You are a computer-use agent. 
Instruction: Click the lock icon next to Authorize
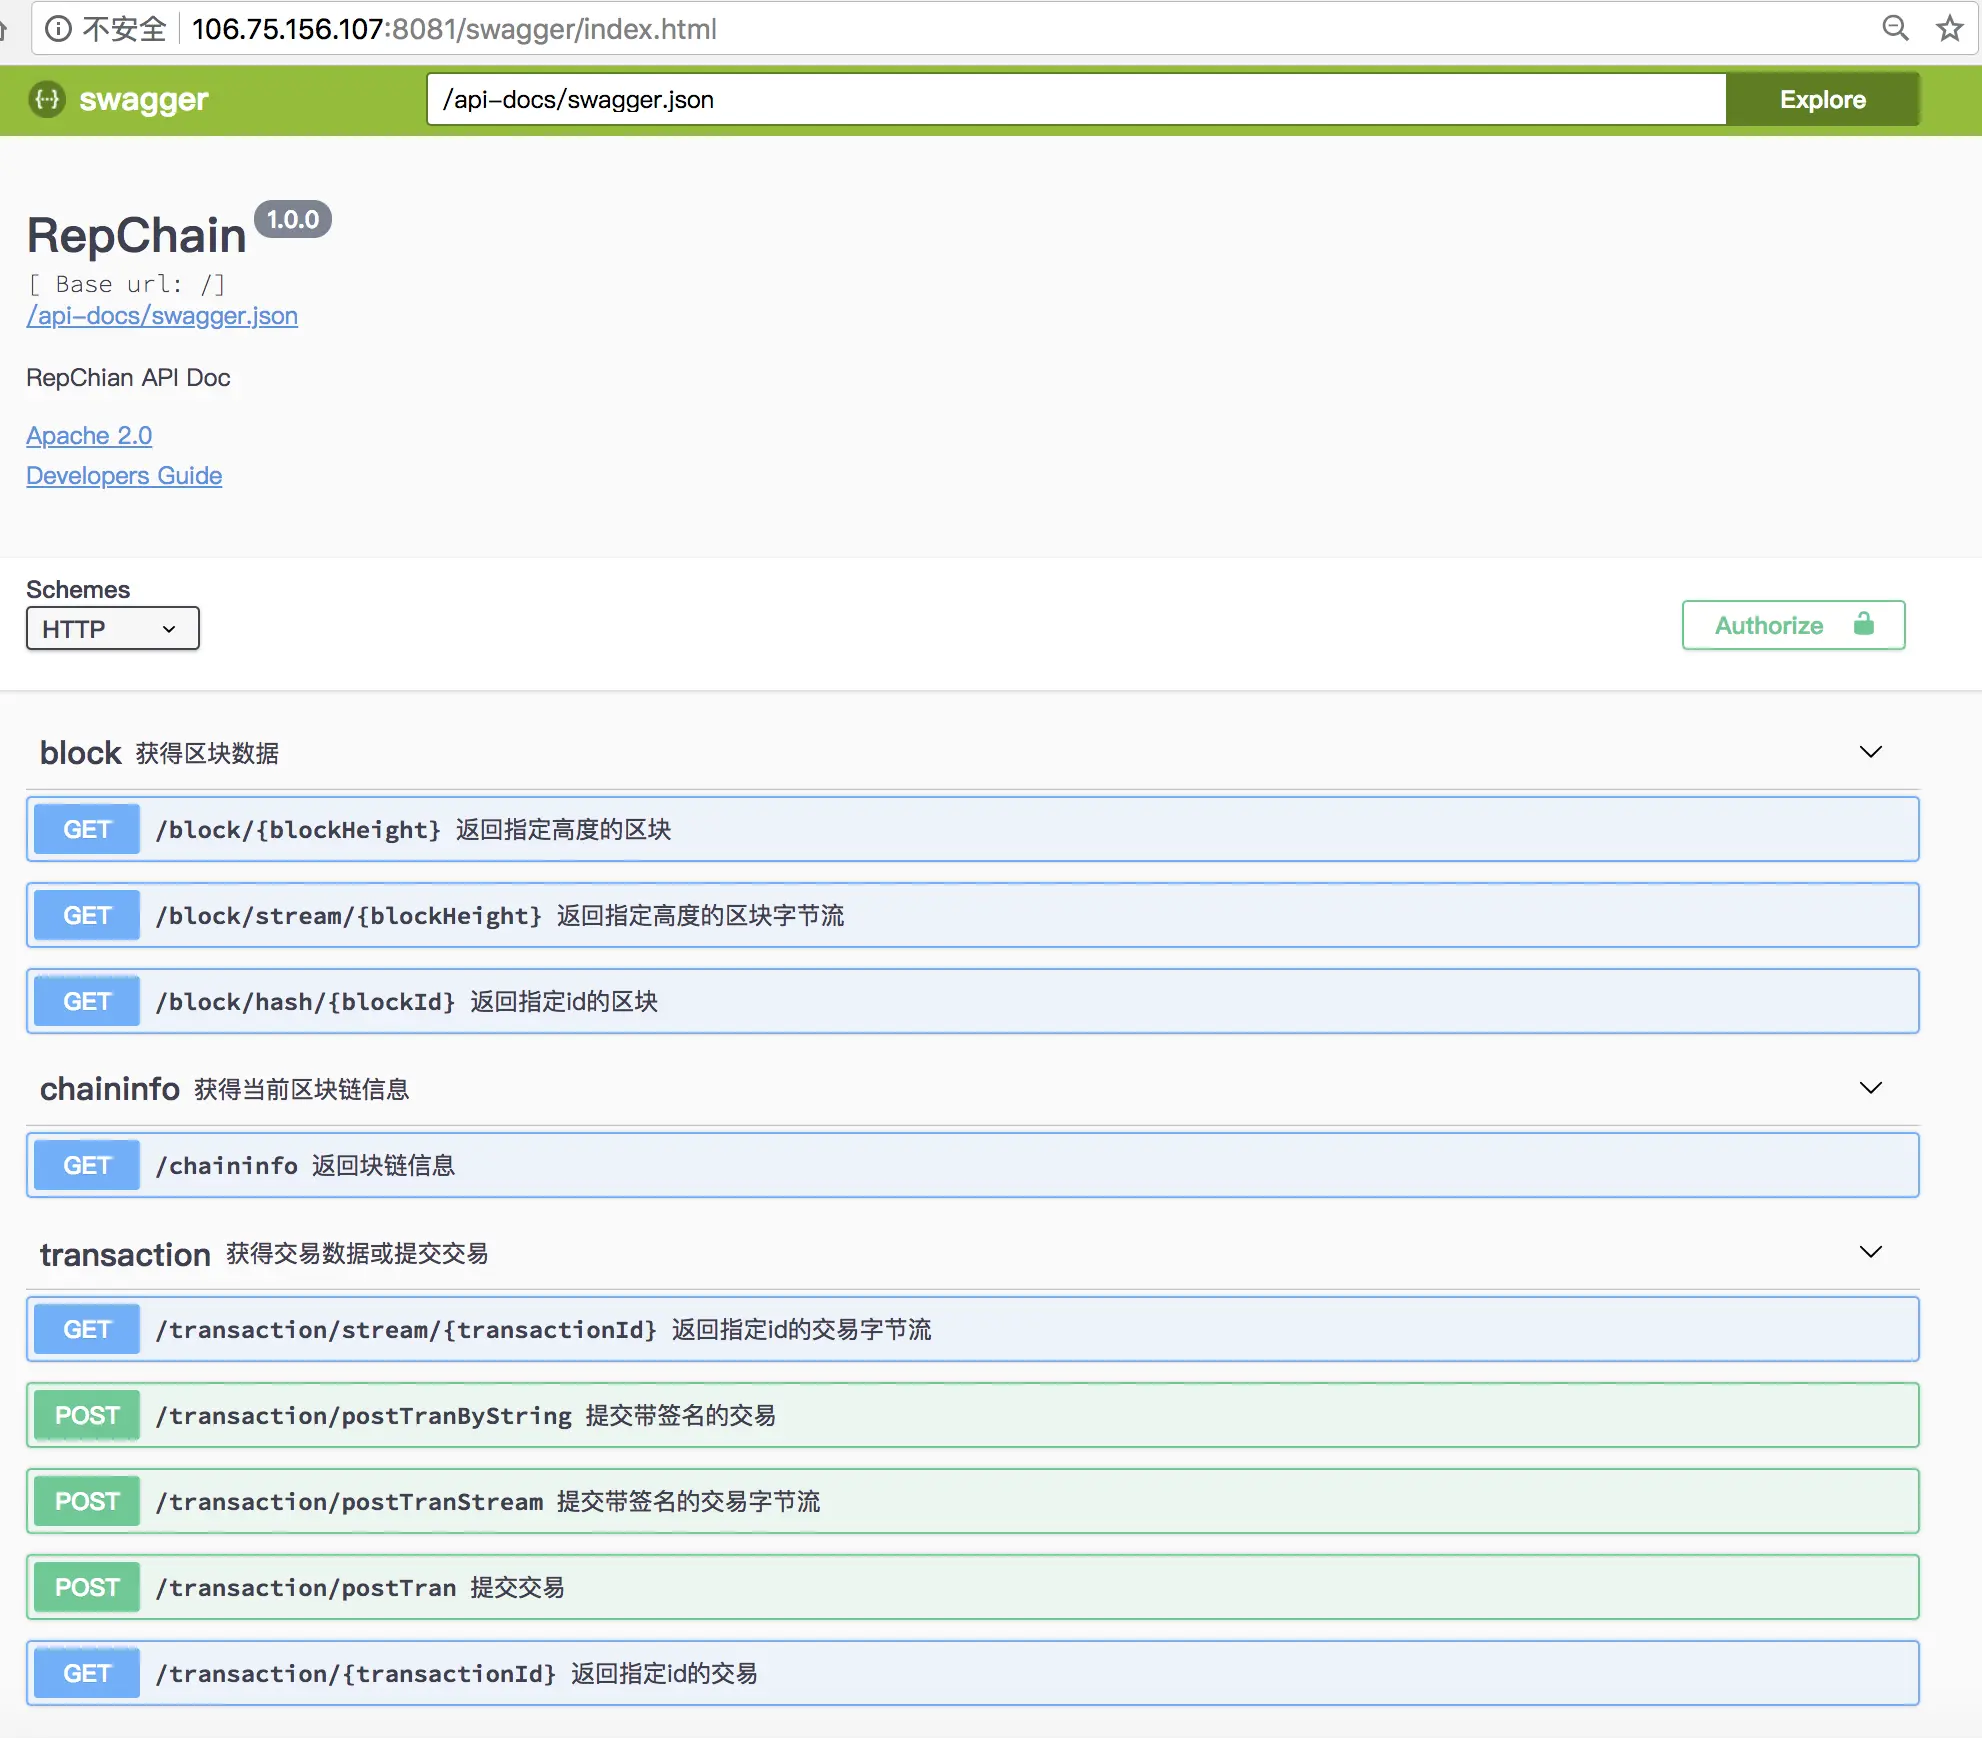tap(1866, 625)
